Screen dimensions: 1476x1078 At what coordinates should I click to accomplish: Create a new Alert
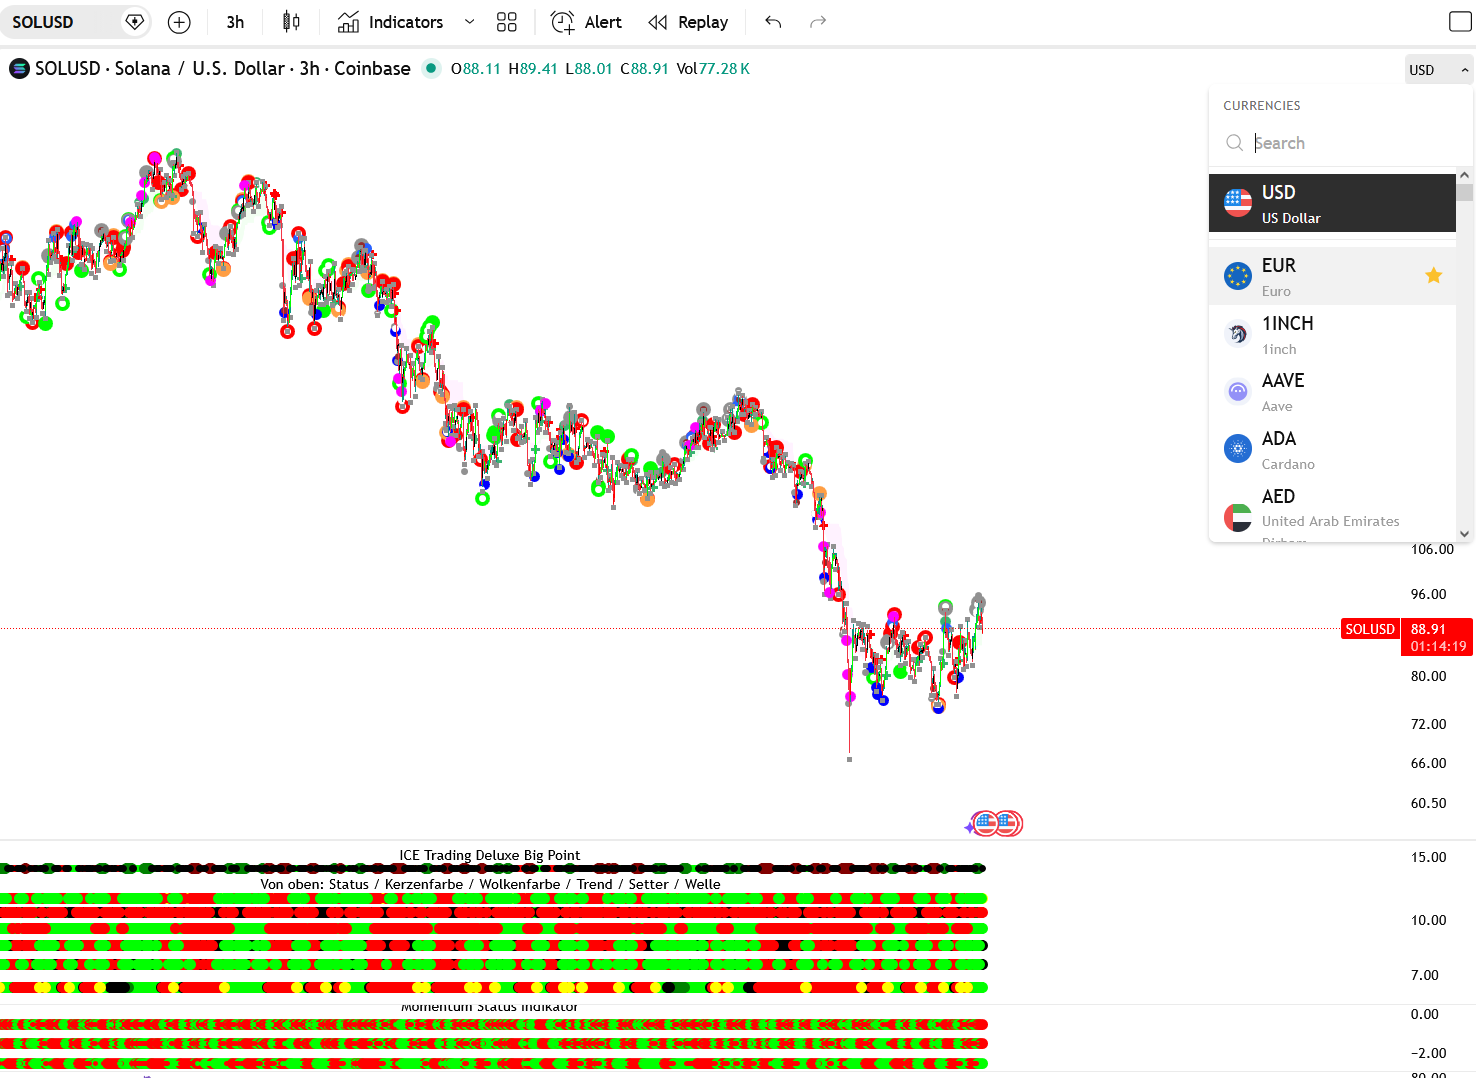click(586, 22)
